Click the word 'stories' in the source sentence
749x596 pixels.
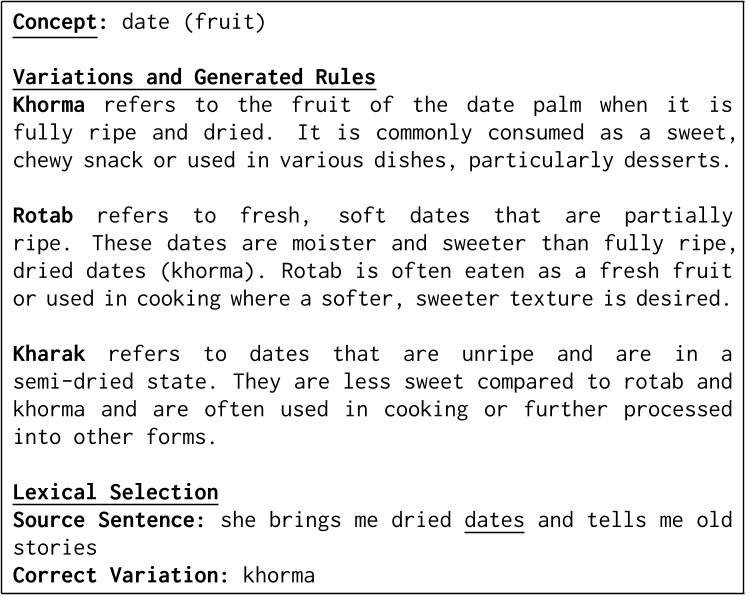click(55, 548)
